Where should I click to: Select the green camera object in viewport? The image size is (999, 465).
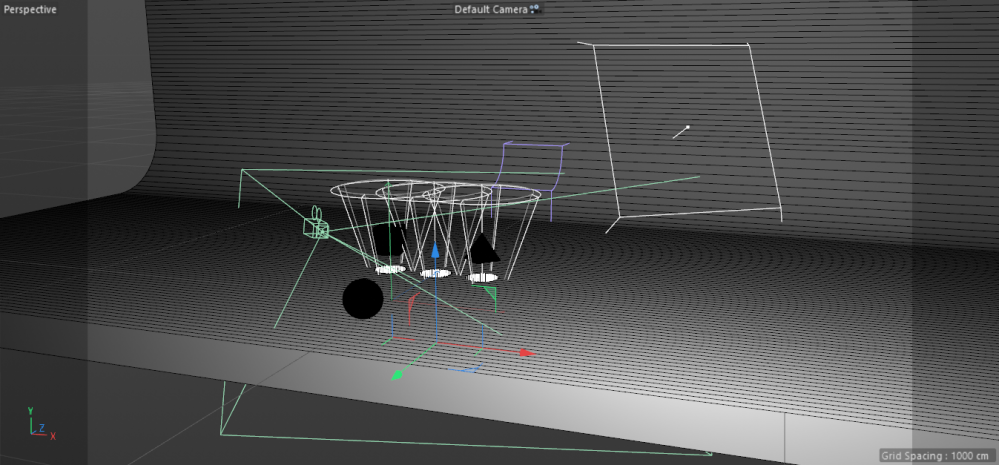coord(316,224)
